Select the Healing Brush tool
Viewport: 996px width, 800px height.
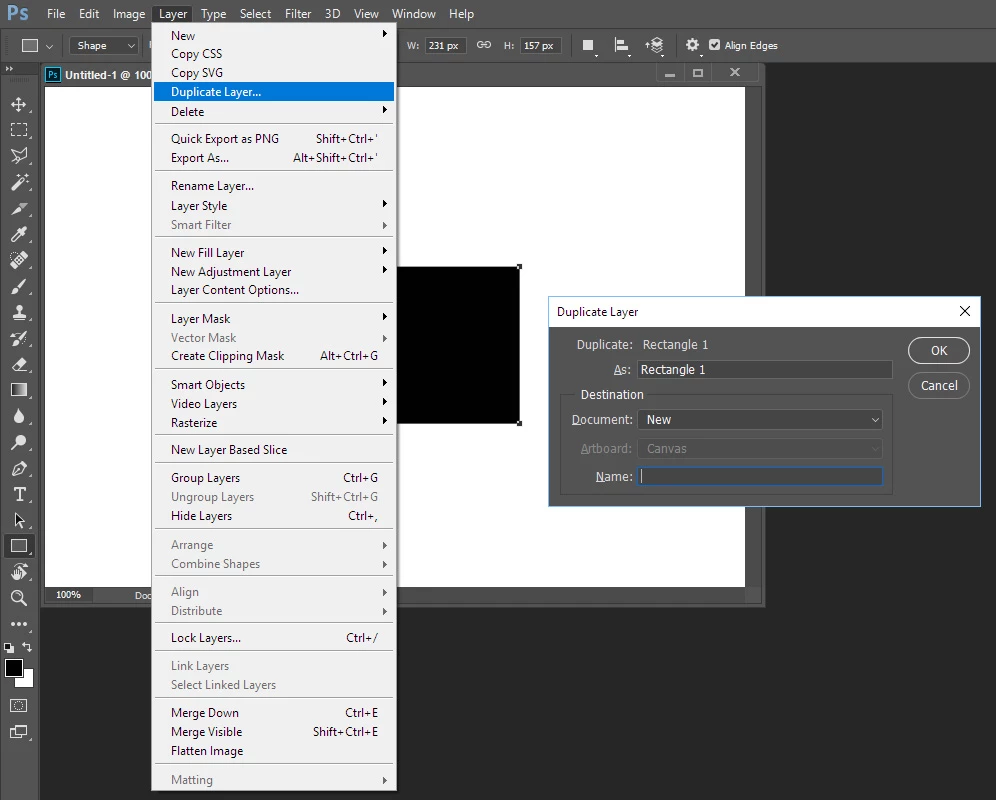(x=19, y=261)
